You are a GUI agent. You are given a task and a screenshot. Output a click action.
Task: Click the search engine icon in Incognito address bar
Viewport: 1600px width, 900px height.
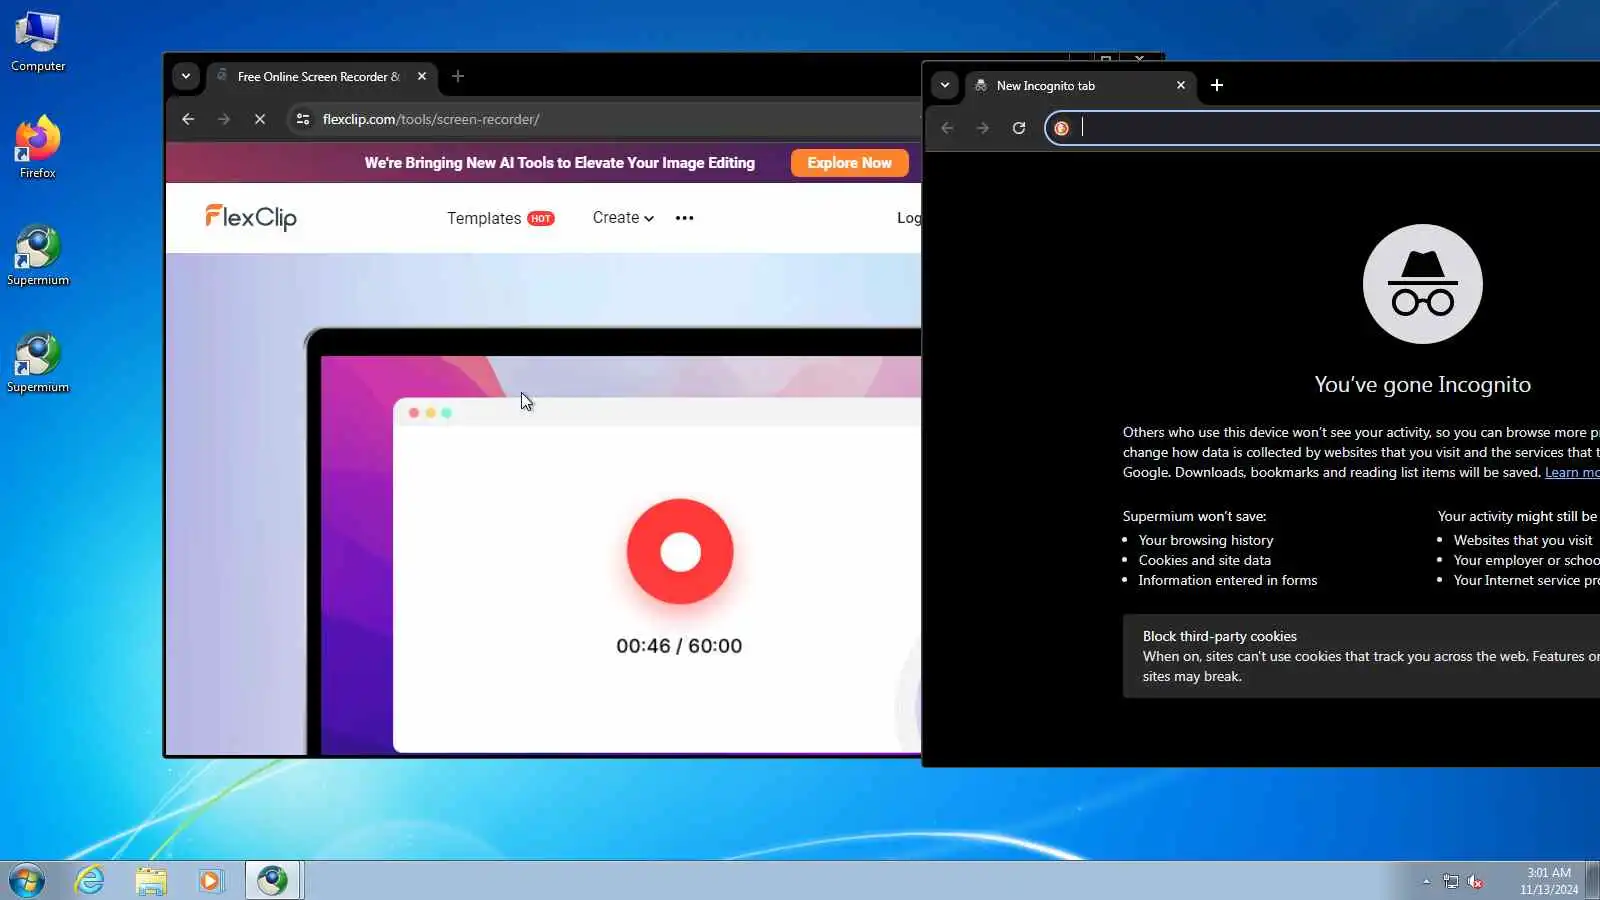click(x=1062, y=128)
